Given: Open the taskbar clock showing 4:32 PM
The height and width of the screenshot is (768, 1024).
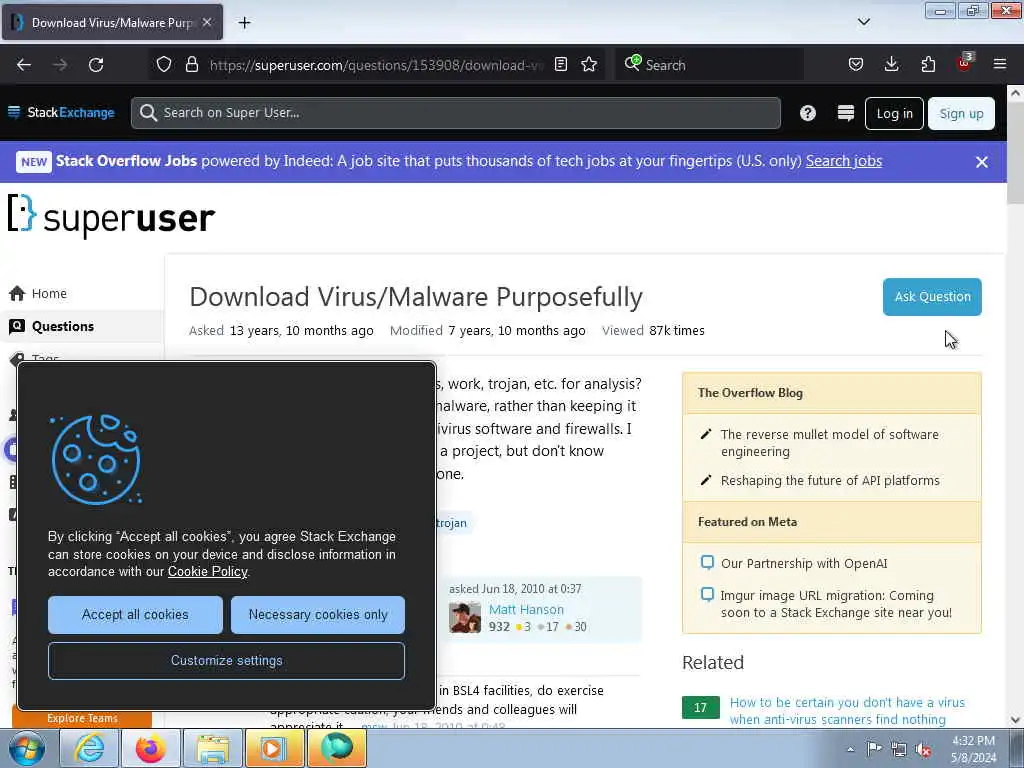Looking at the screenshot, I should click(x=974, y=749).
